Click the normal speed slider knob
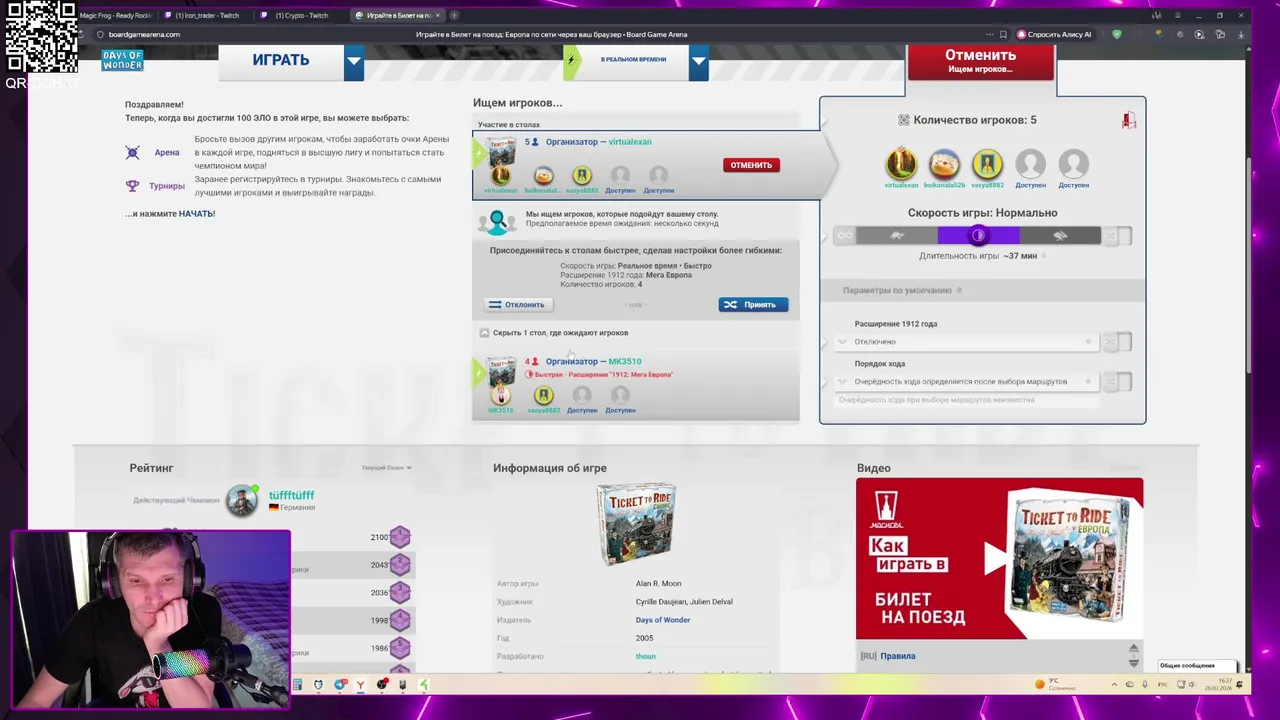The image size is (1280, 720). pyautogui.click(x=978, y=236)
